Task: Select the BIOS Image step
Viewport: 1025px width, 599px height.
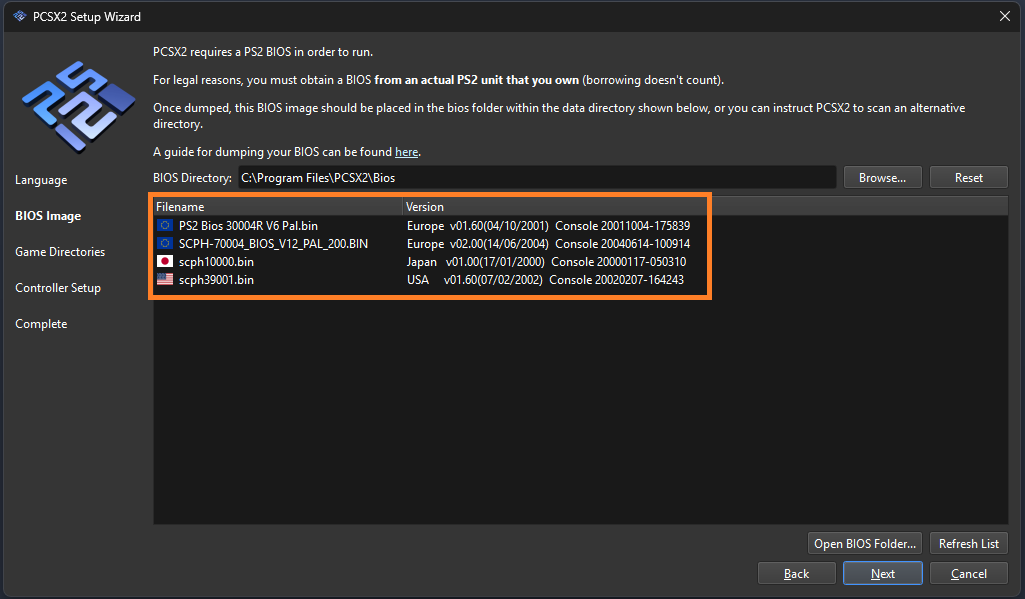Action: 48,216
